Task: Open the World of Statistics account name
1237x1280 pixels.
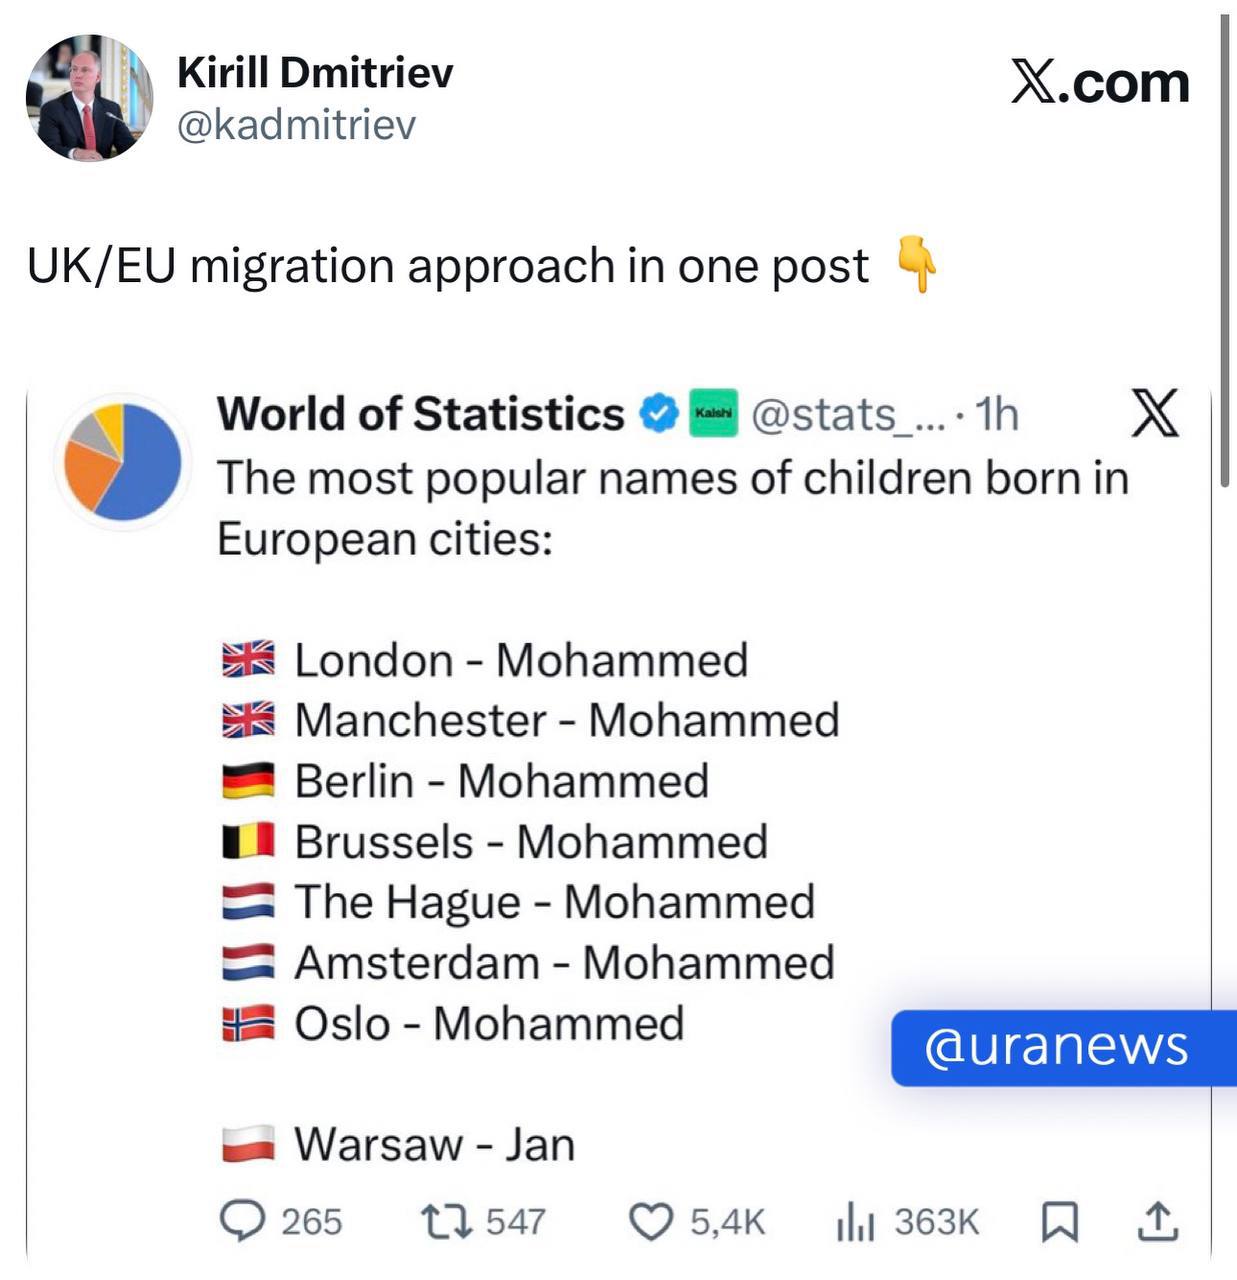Action: pos(420,414)
